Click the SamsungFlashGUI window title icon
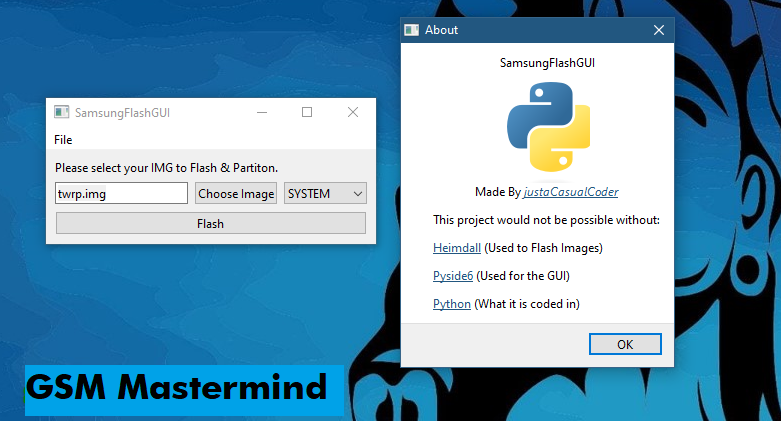Screen dimensions: 781x421 point(61,112)
